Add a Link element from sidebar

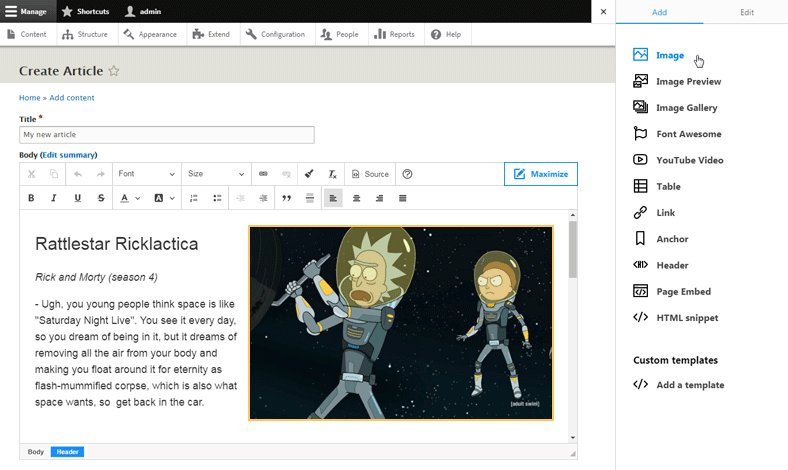point(654,213)
